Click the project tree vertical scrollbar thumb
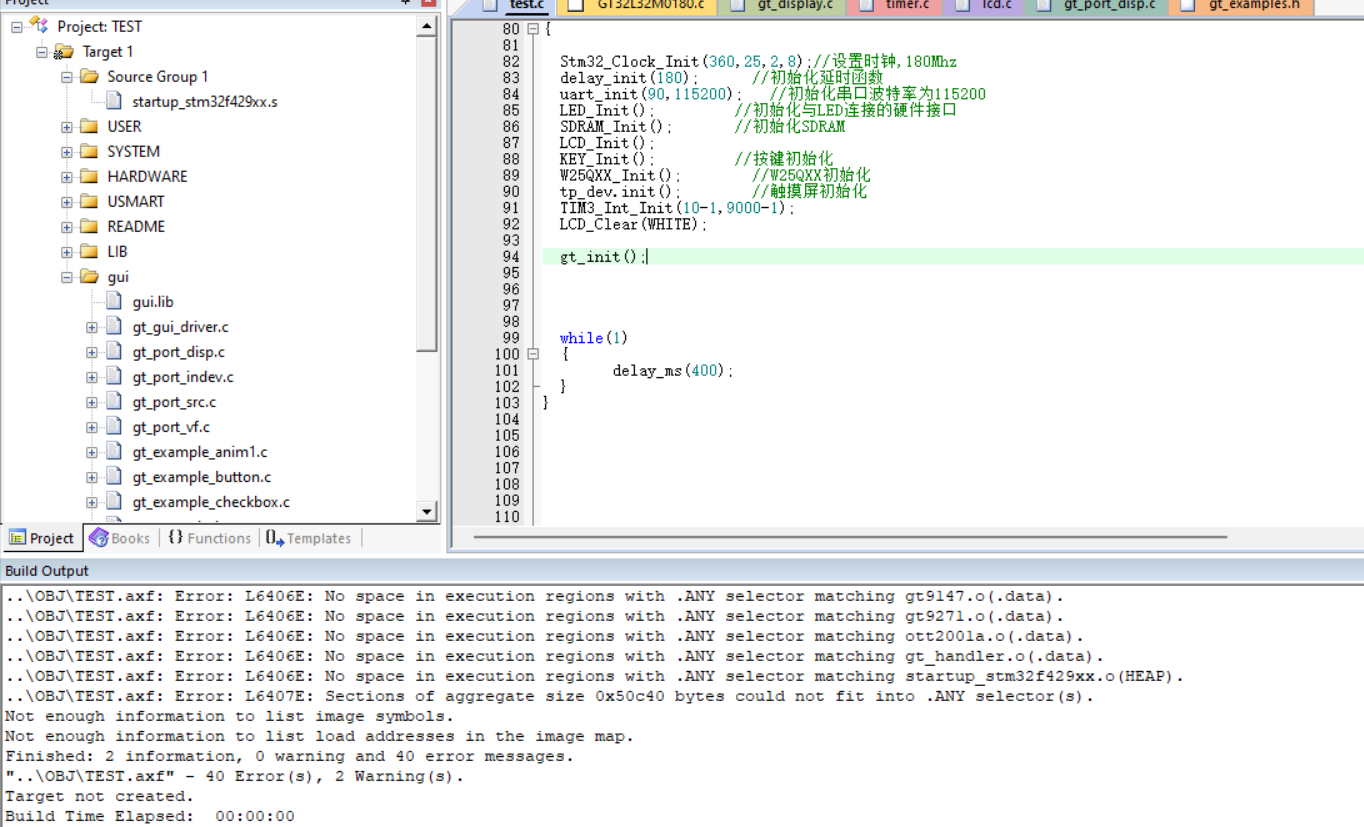The image size is (1364, 827). (x=427, y=194)
